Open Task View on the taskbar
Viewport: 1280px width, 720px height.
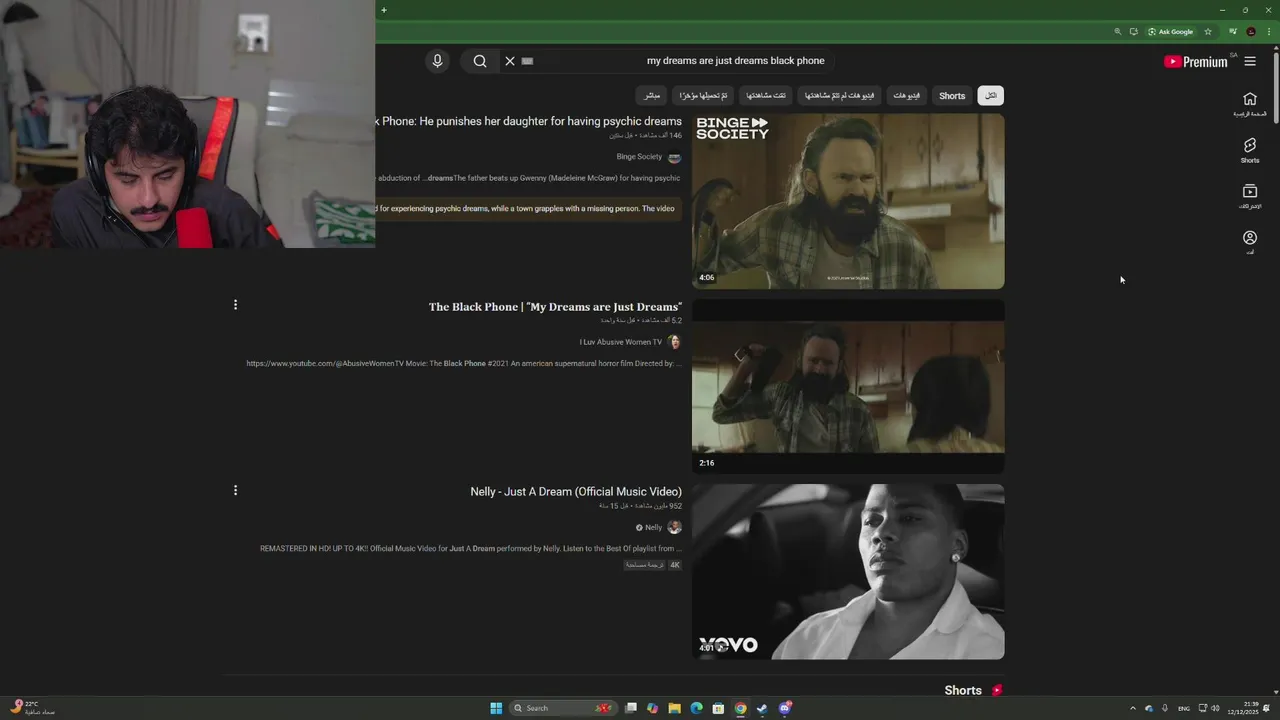point(631,708)
